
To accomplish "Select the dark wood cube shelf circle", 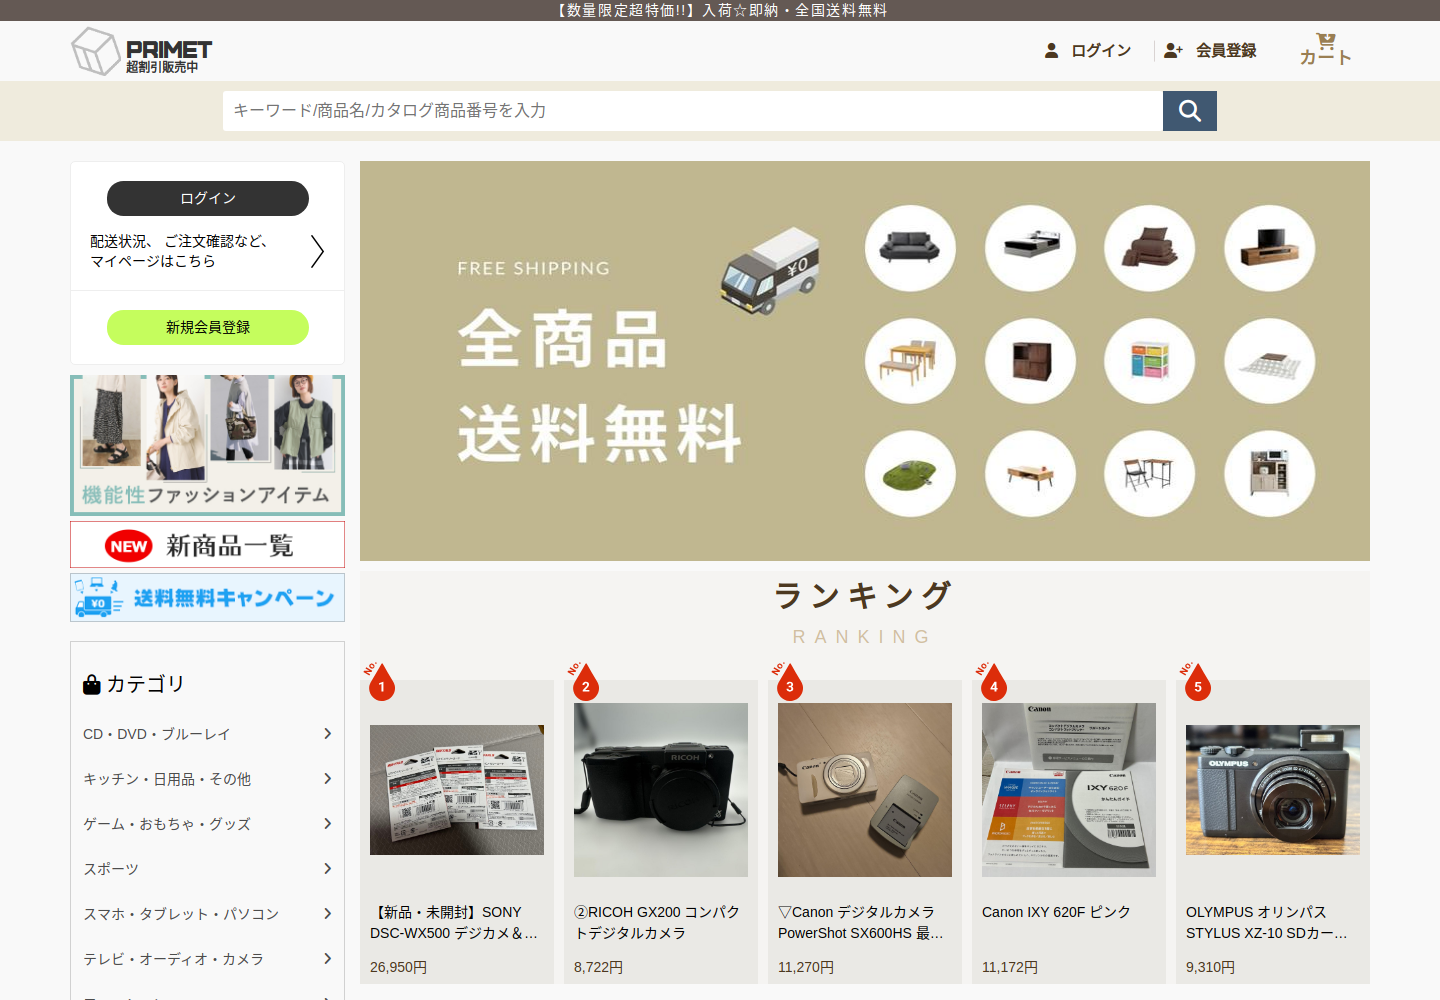I will click(1030, 361).
